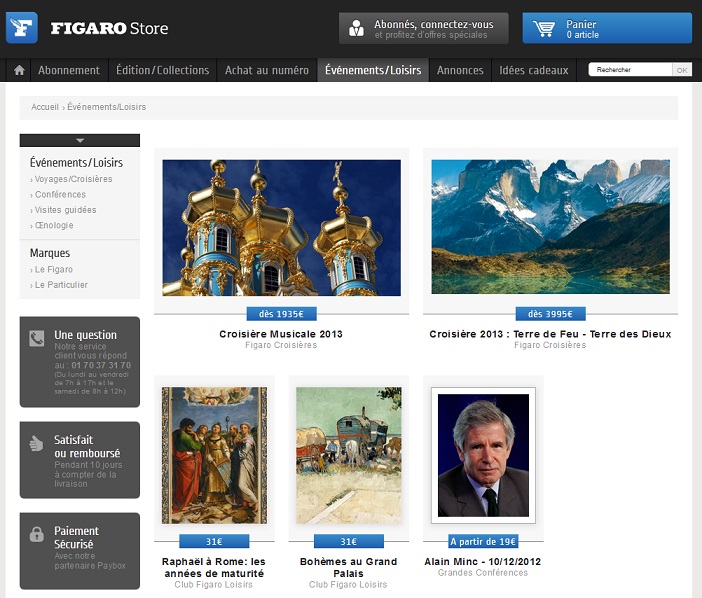This screenshot has width=702, height=598.
Task: Click the Figaro Store feather logo icon
Action: tap(21, 28)
